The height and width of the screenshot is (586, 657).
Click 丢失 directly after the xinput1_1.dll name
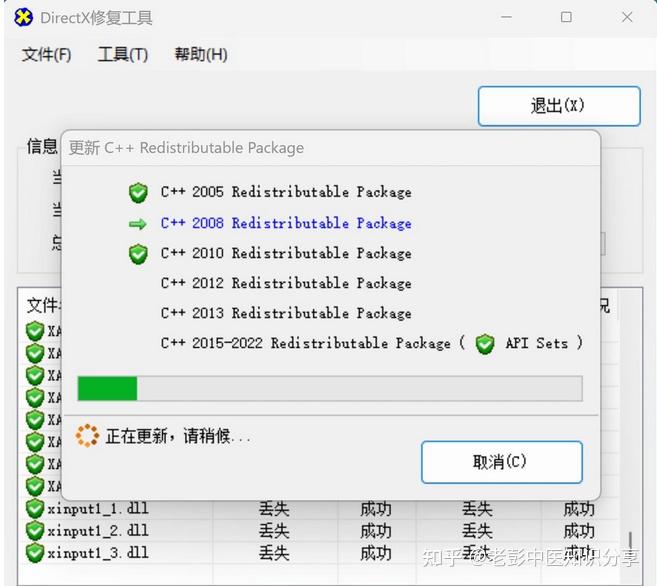click(274, 509)
